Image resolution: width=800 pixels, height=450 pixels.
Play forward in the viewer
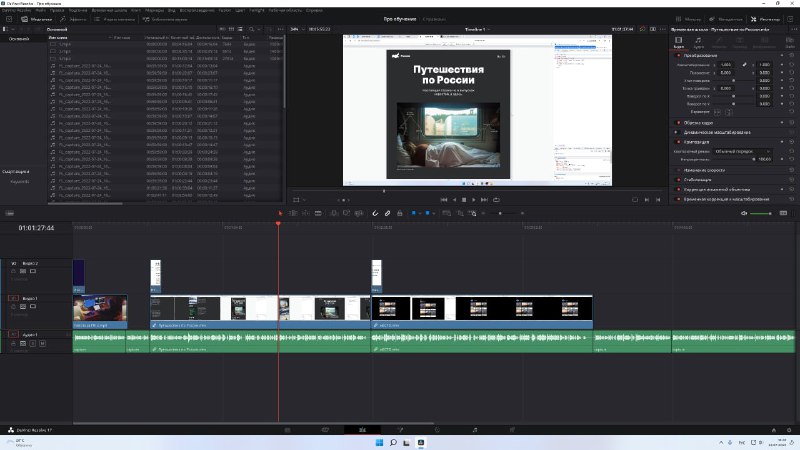pos(474,199)
